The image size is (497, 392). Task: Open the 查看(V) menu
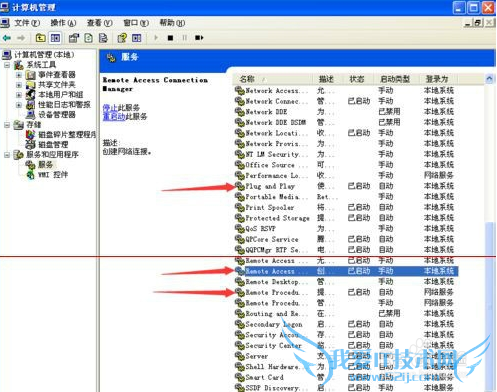(100, 23)
